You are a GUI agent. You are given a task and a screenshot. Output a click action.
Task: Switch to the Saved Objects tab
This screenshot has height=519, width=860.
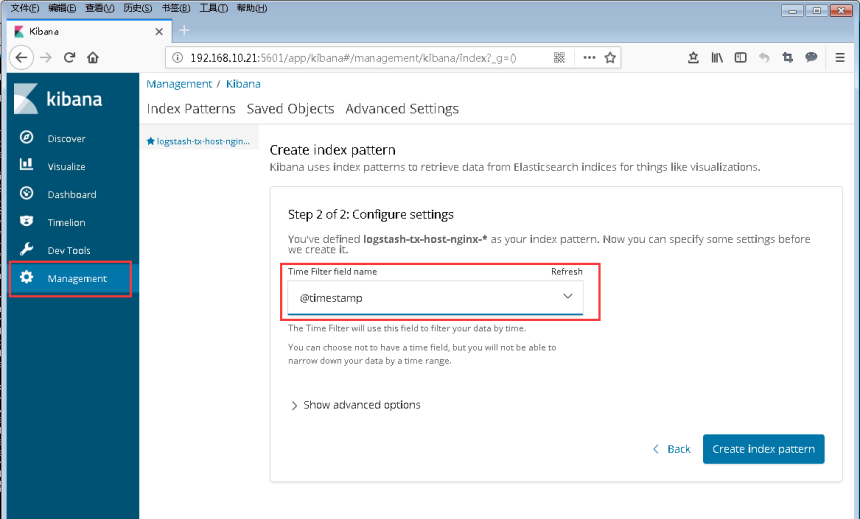(290, 109)
